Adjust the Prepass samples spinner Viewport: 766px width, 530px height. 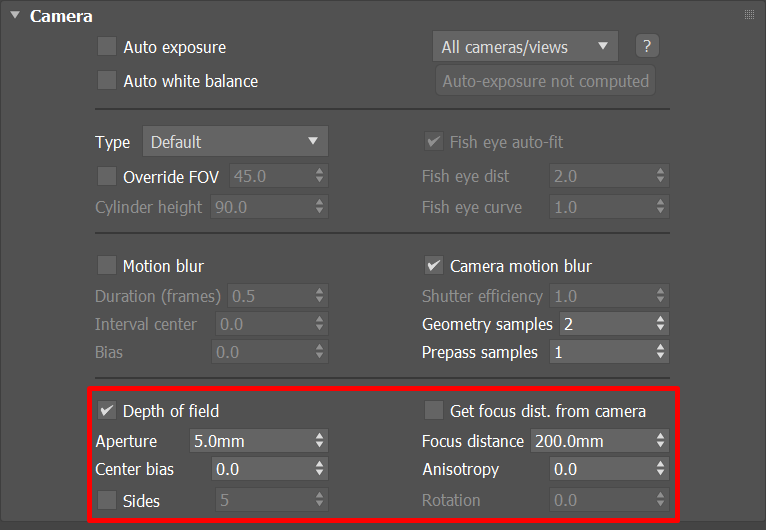click(660, 352)
